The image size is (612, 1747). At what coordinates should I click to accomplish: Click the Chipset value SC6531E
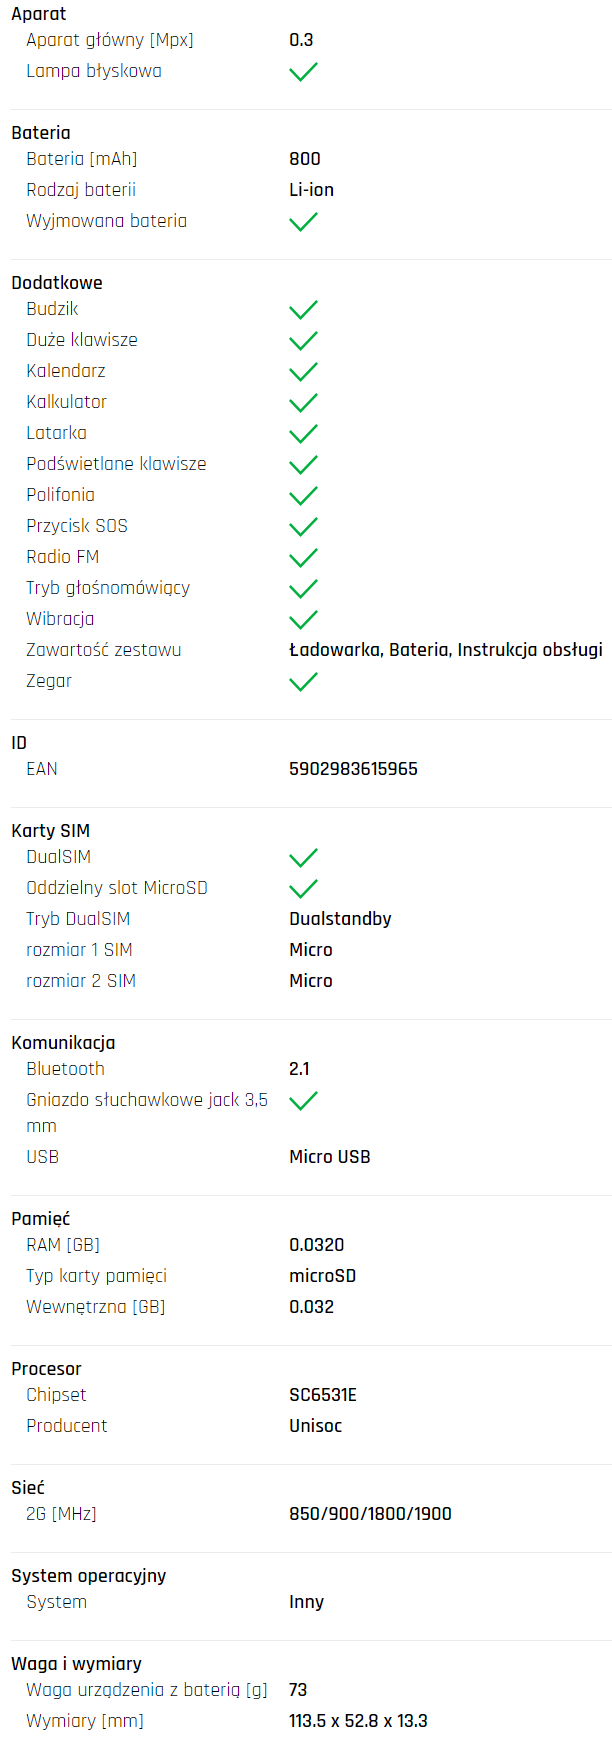click(323, 1395)
